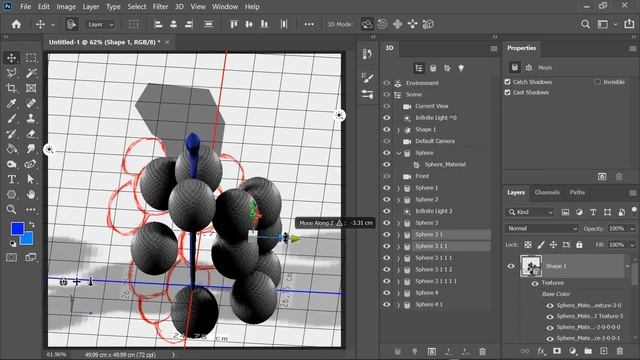Switch to the Paths tab
The image size is (640, 360).
[x=577, y=192]
